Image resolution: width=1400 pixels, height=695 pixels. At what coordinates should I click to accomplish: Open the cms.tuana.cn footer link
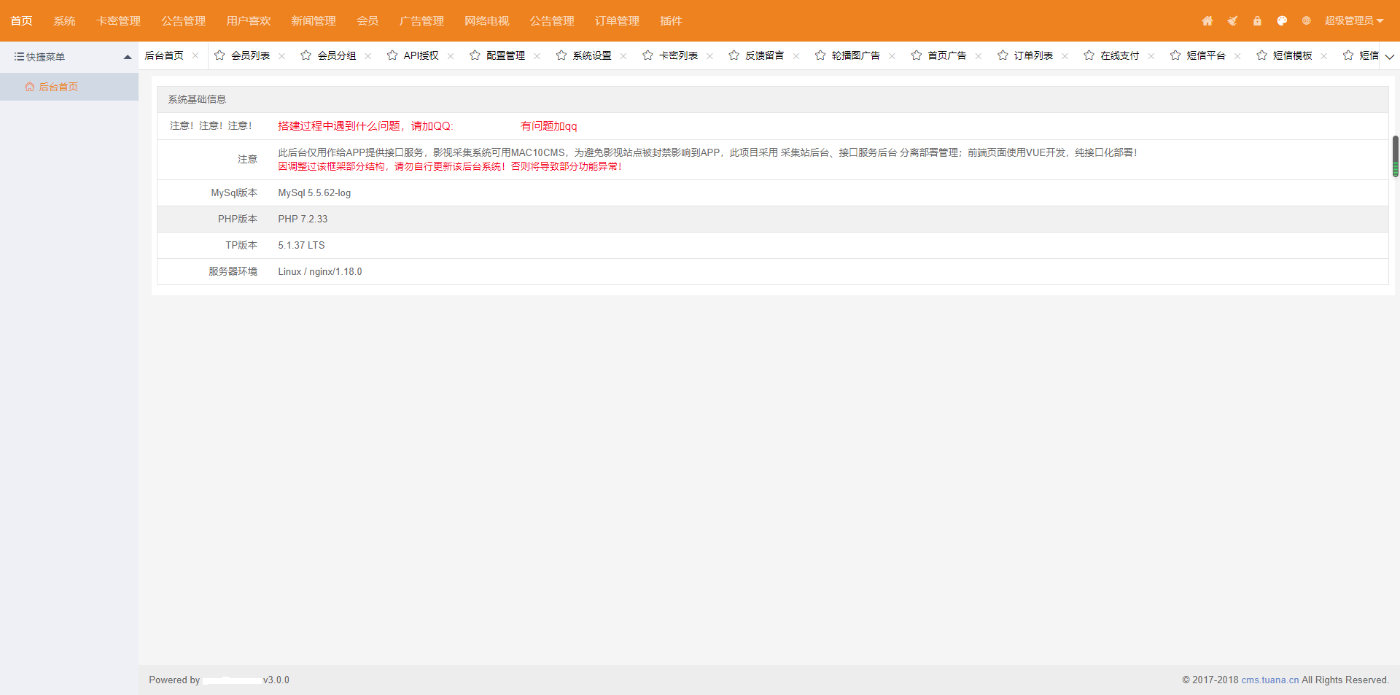pyautogui.click(x=1270, y=680)
